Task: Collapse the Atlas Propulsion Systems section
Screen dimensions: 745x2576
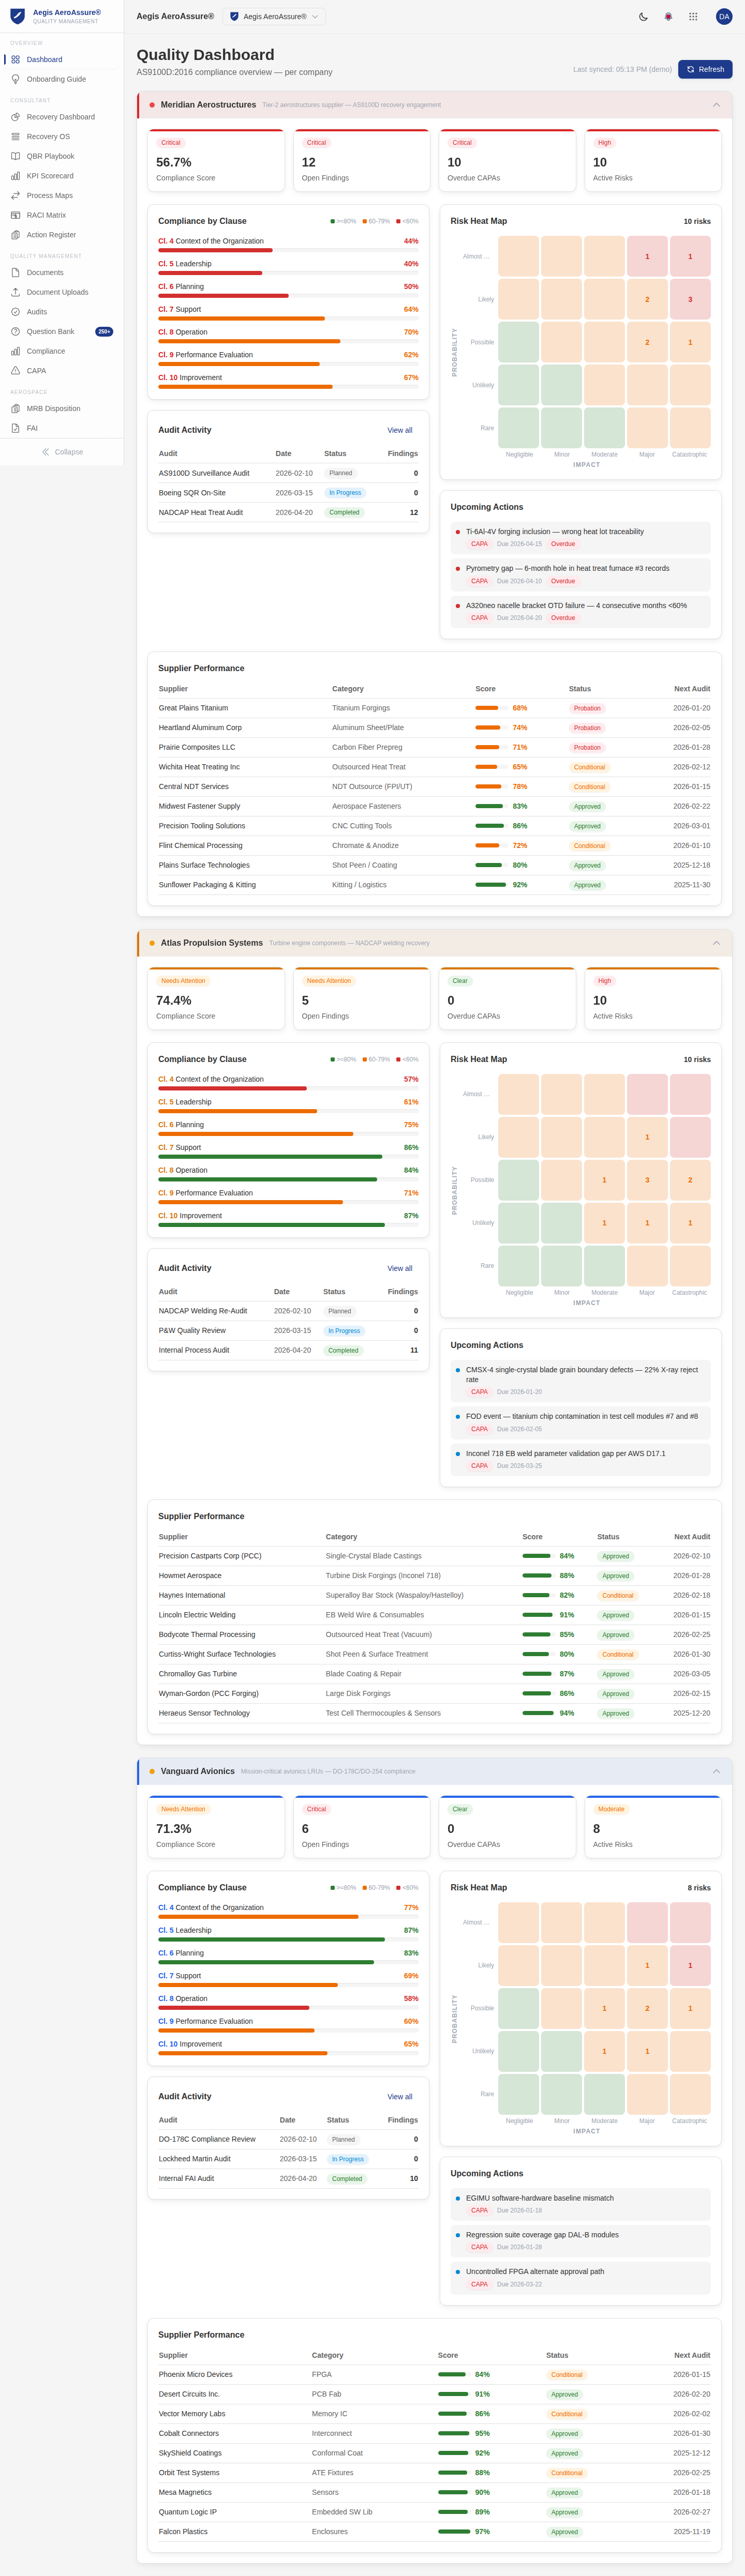Action: point(716,943)
